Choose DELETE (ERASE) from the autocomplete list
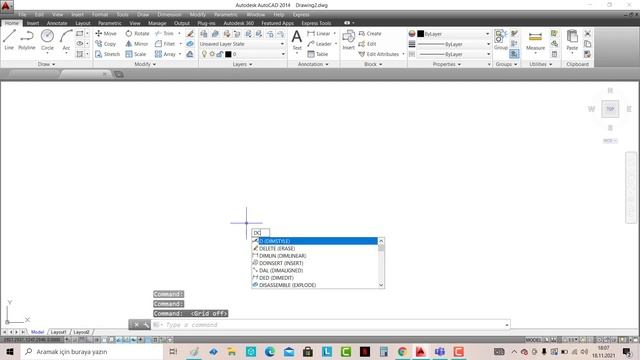 315,248
